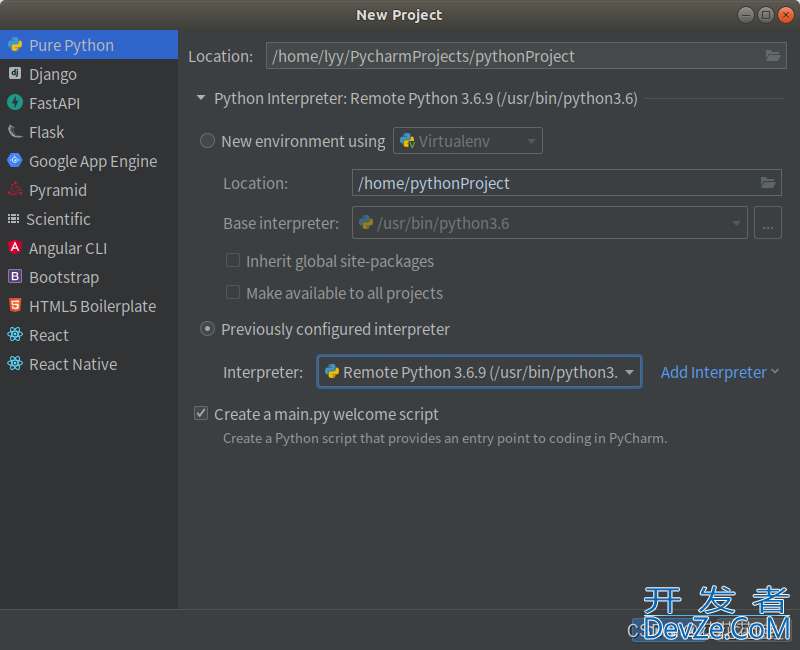Uncheck Create a main.py welcome script
Image resolution: width=800 pixels, height=650 pixels.
tap(201, 413)
